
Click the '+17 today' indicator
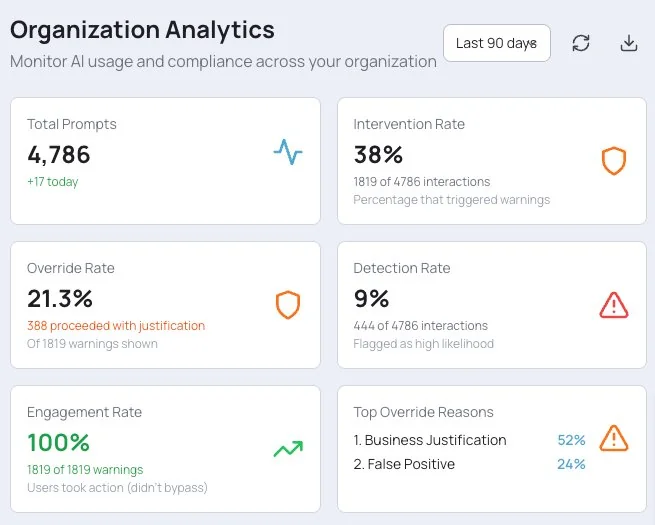[52, 182]
